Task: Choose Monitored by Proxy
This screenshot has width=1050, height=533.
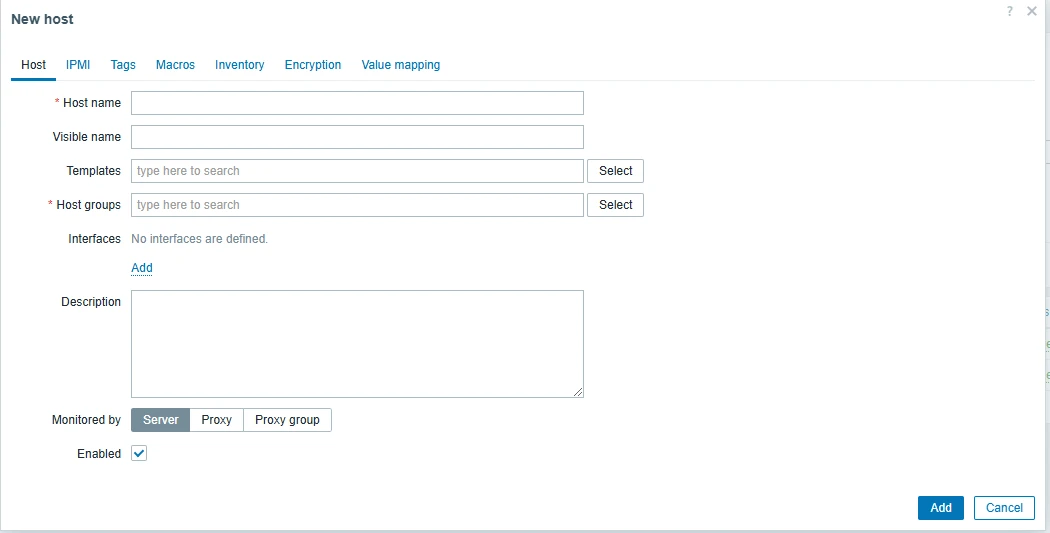Action: [216, 420]
